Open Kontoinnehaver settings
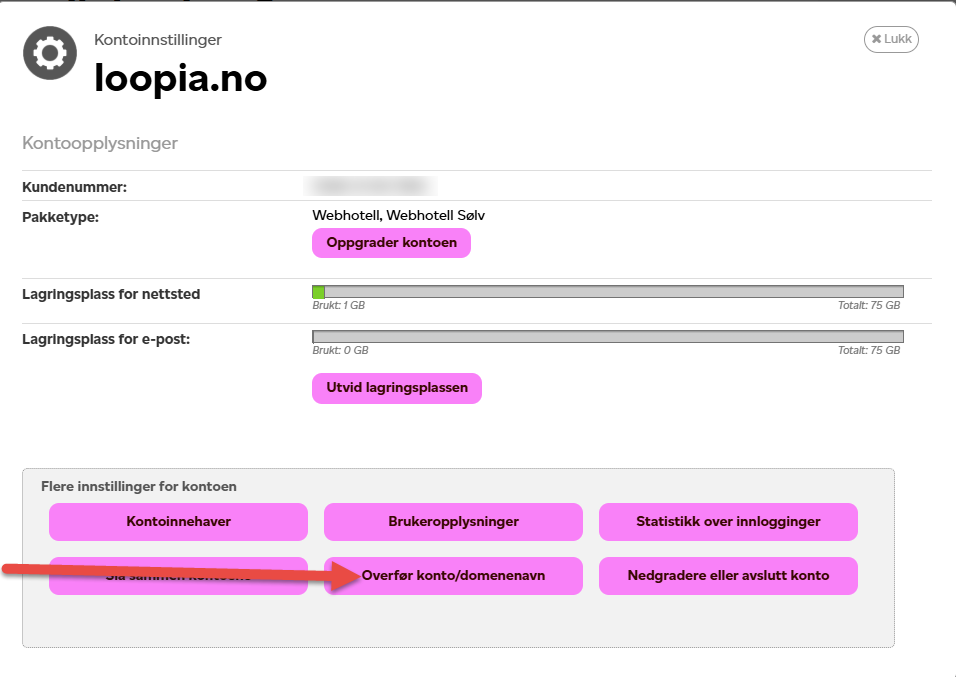Image resolution: width=956 pixels, height=677 pixels. 178,521
